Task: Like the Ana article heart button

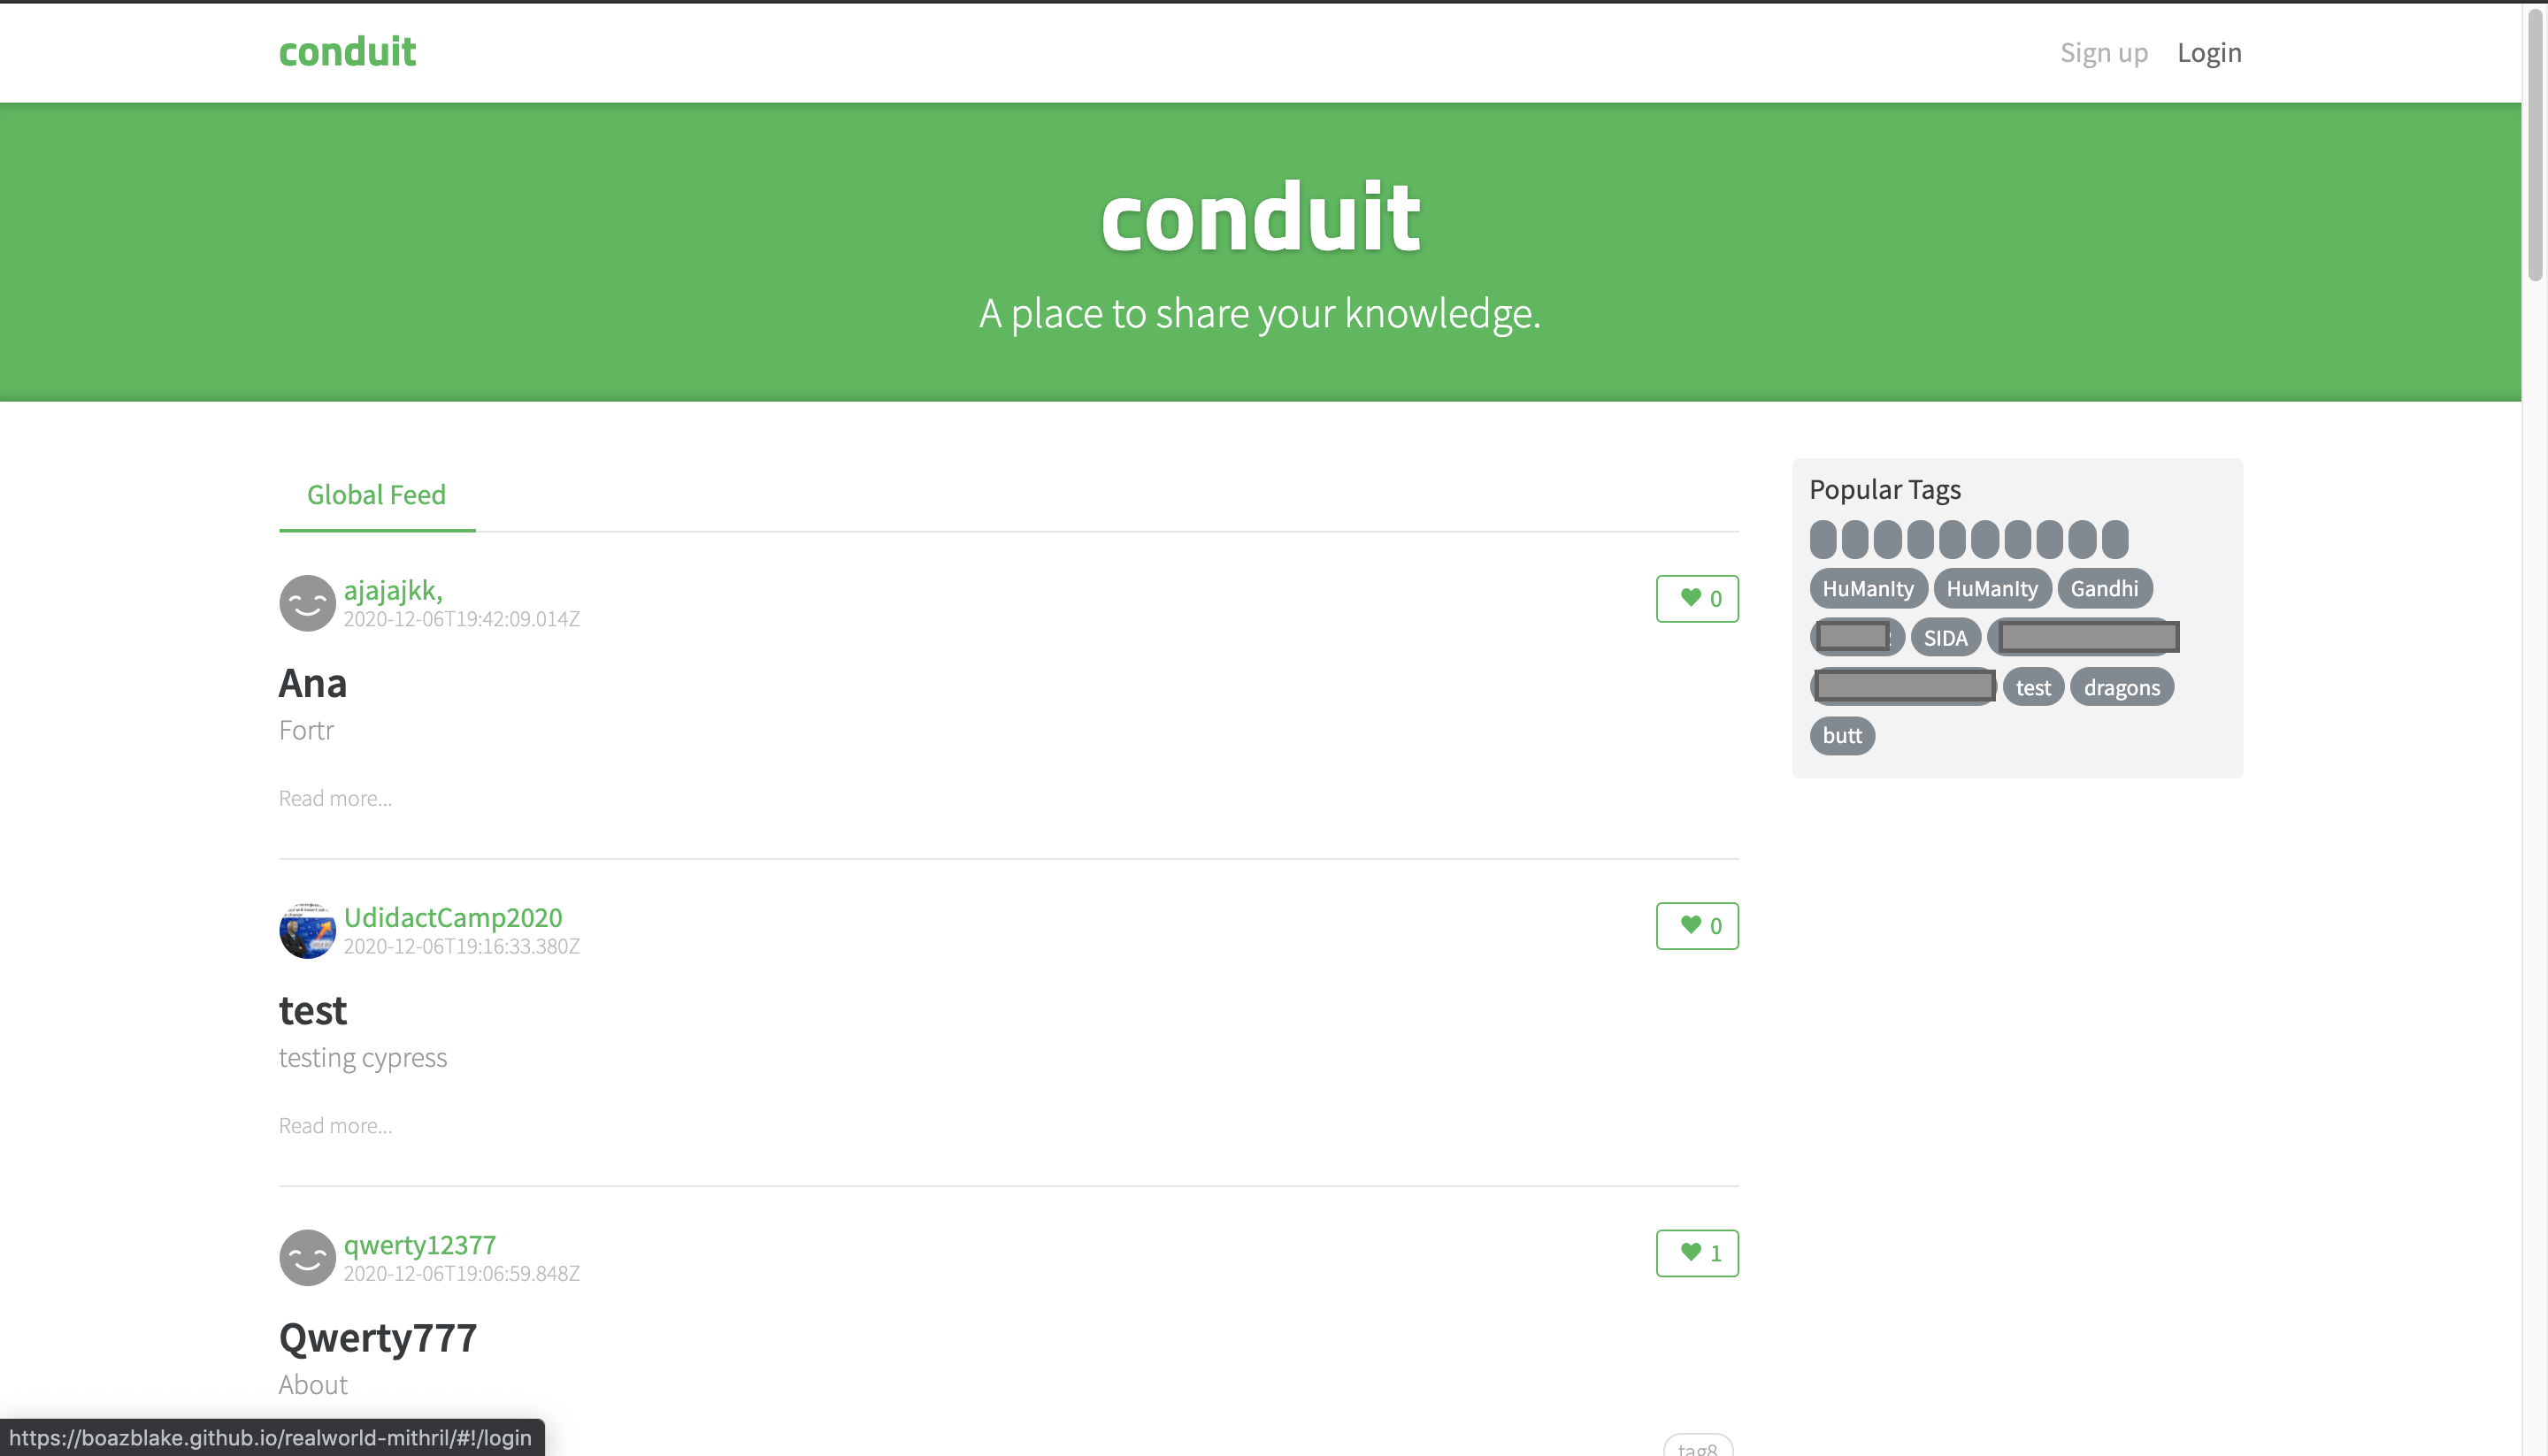Action: pos(1696,599)
